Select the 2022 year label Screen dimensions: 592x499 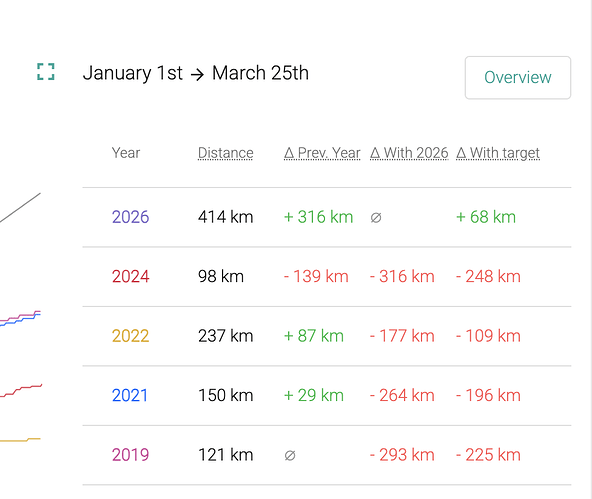click(131, 336)
